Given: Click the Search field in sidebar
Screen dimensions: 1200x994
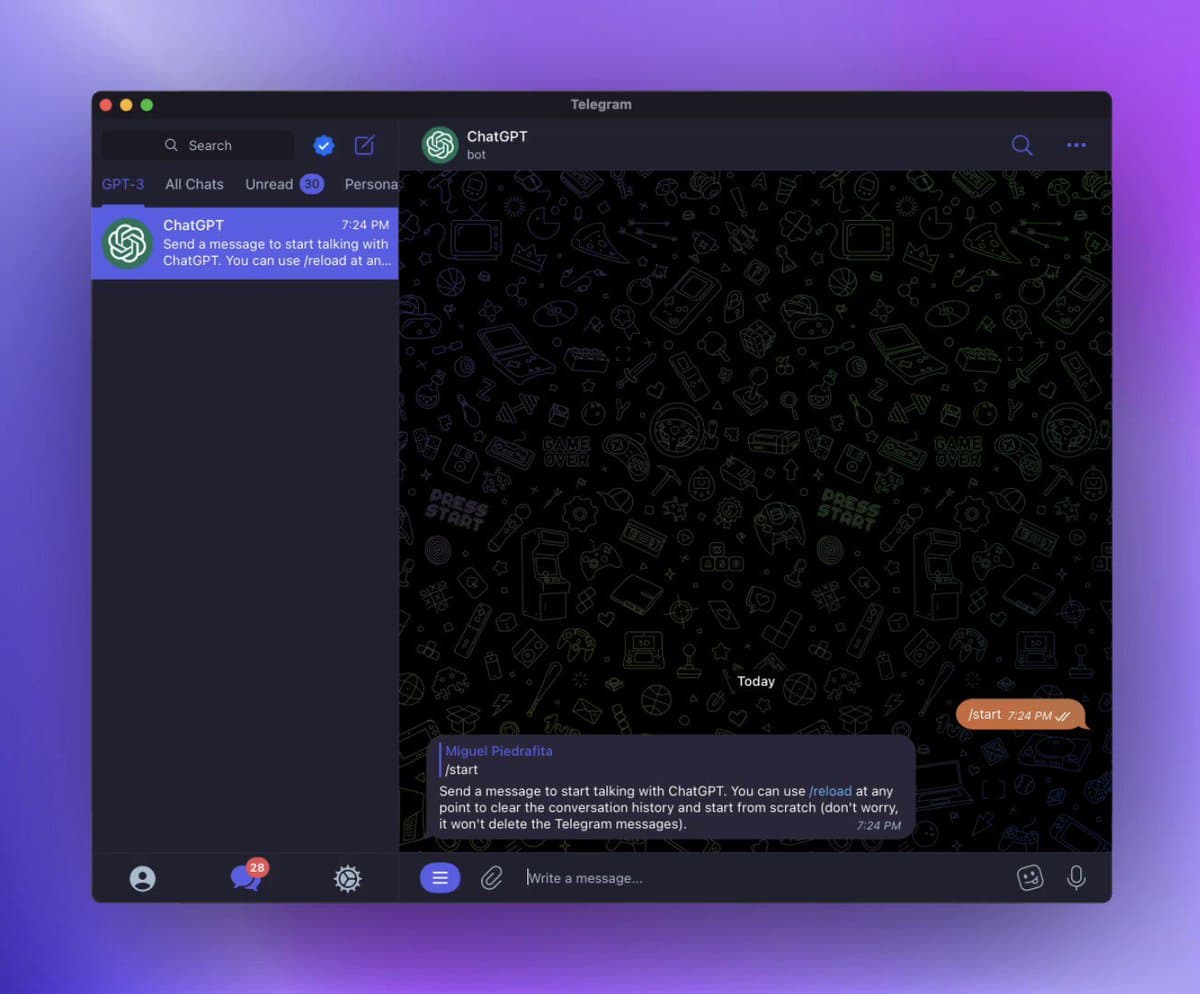Looking at the screenshot, I should tap(198, 145).
